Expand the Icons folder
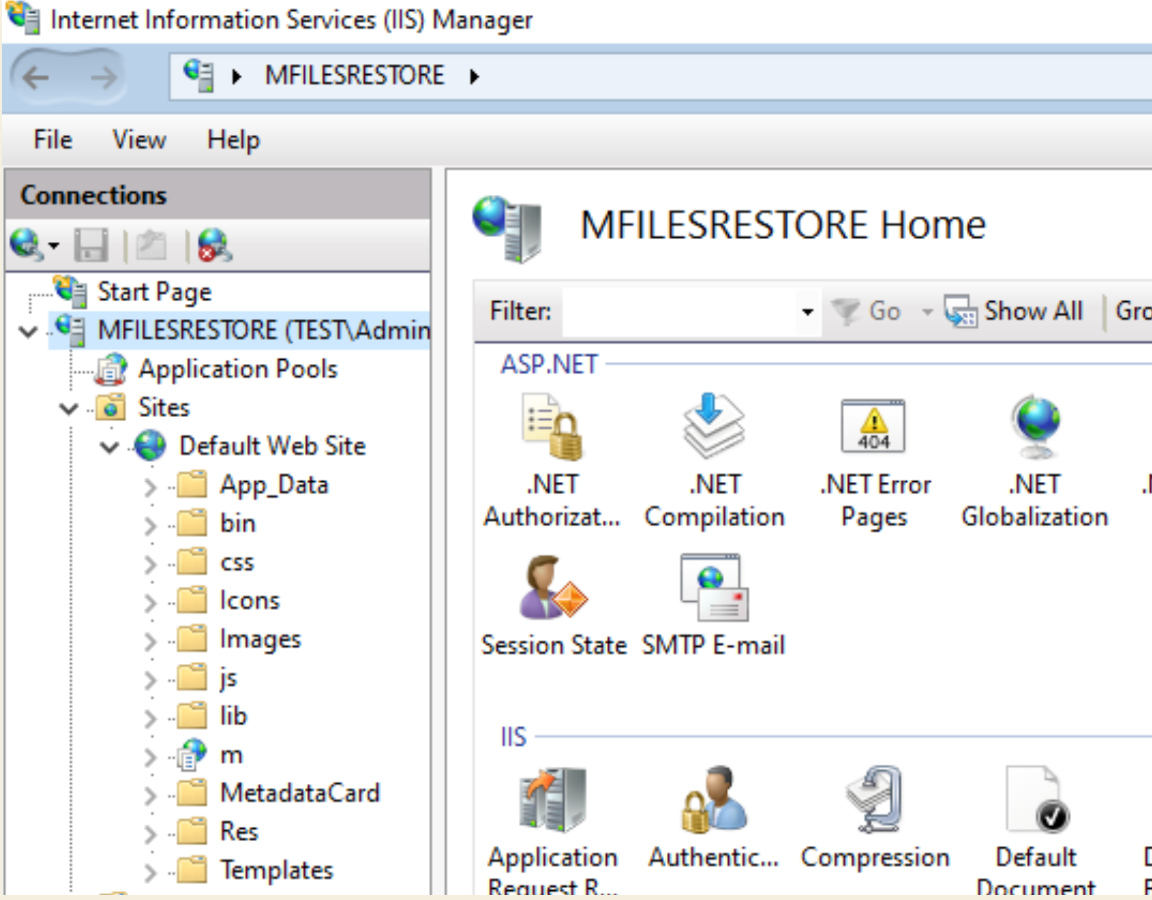The width and height of the screenshot is (1152, 900). 150,602
